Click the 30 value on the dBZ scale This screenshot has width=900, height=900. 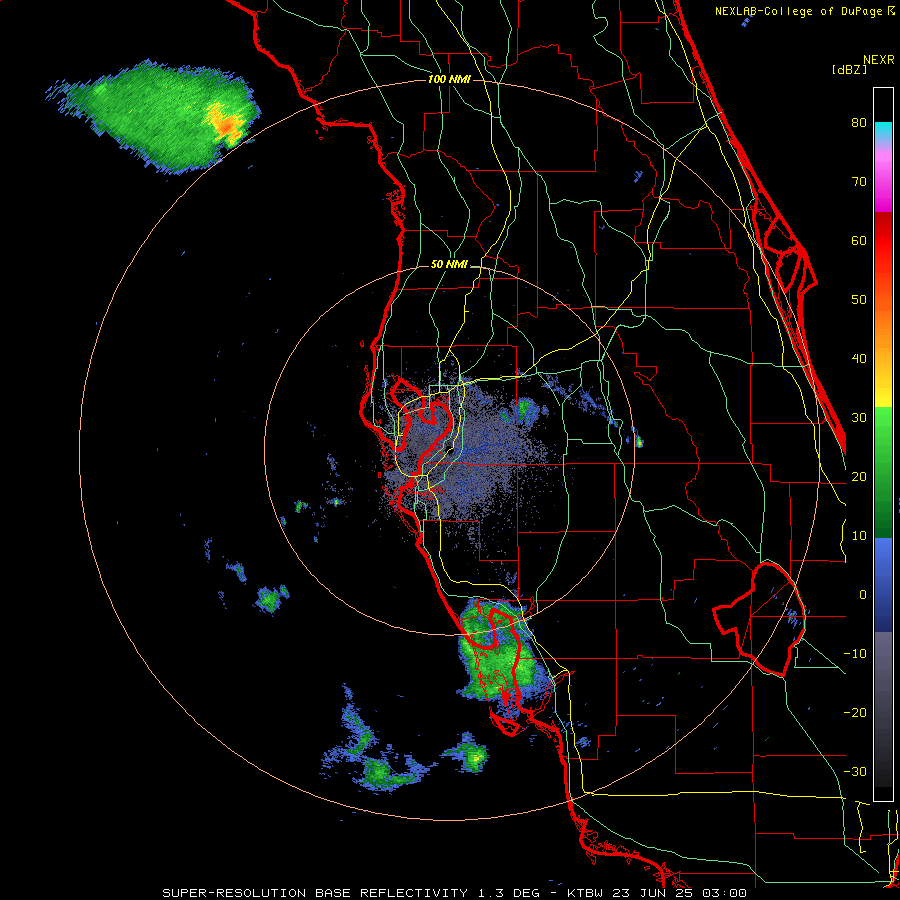(x=859, y=418)
